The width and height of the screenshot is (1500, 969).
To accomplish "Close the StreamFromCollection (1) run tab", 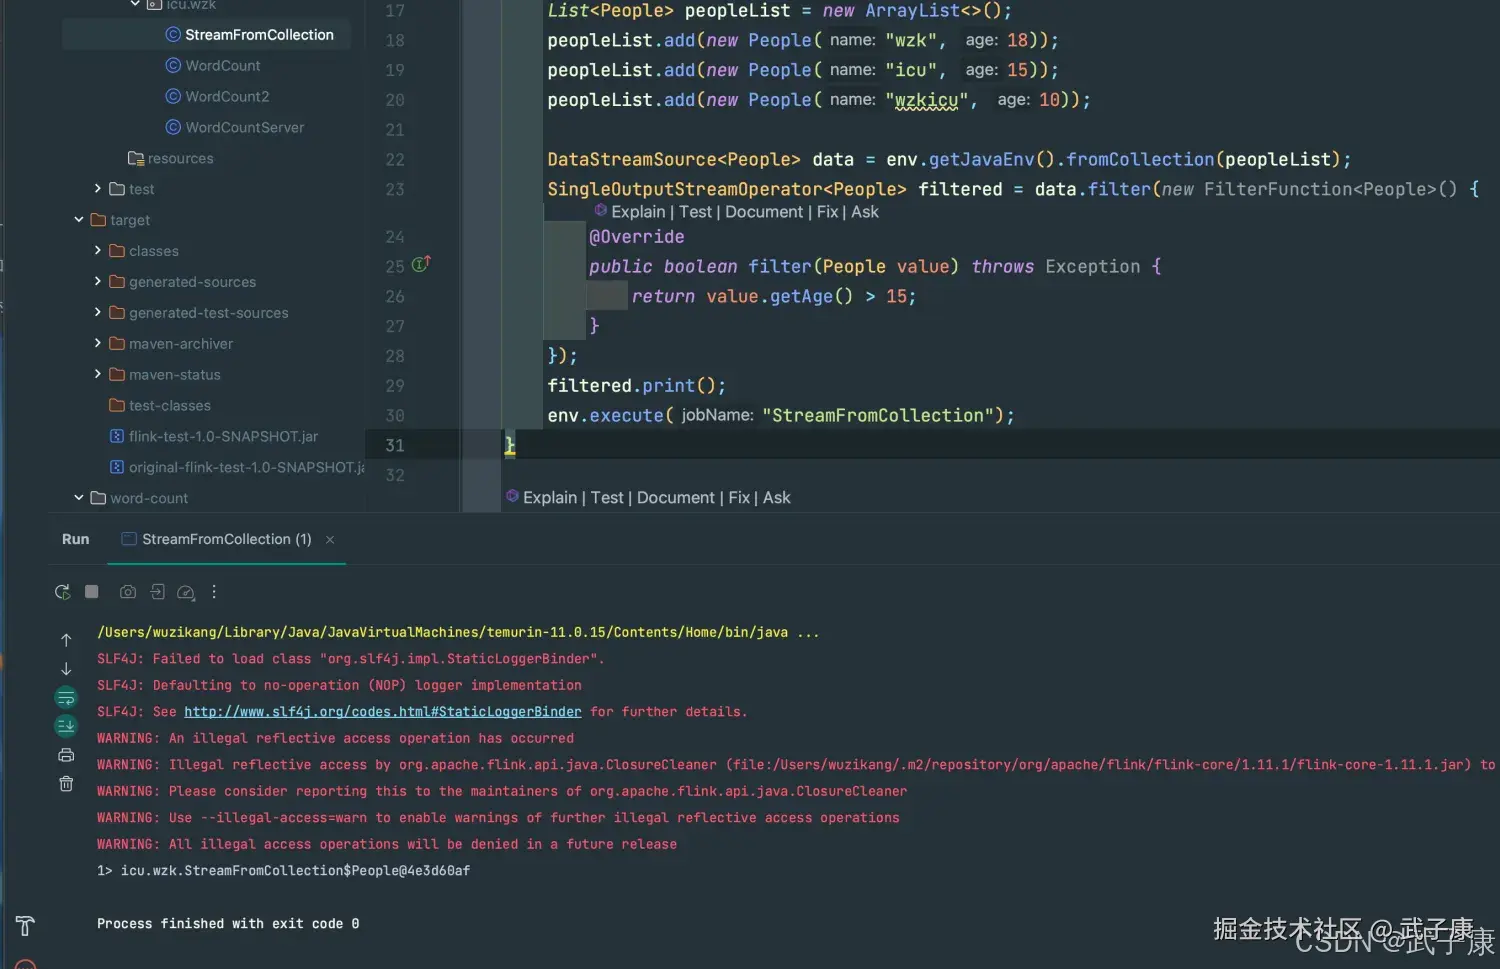I will (330, 540).
